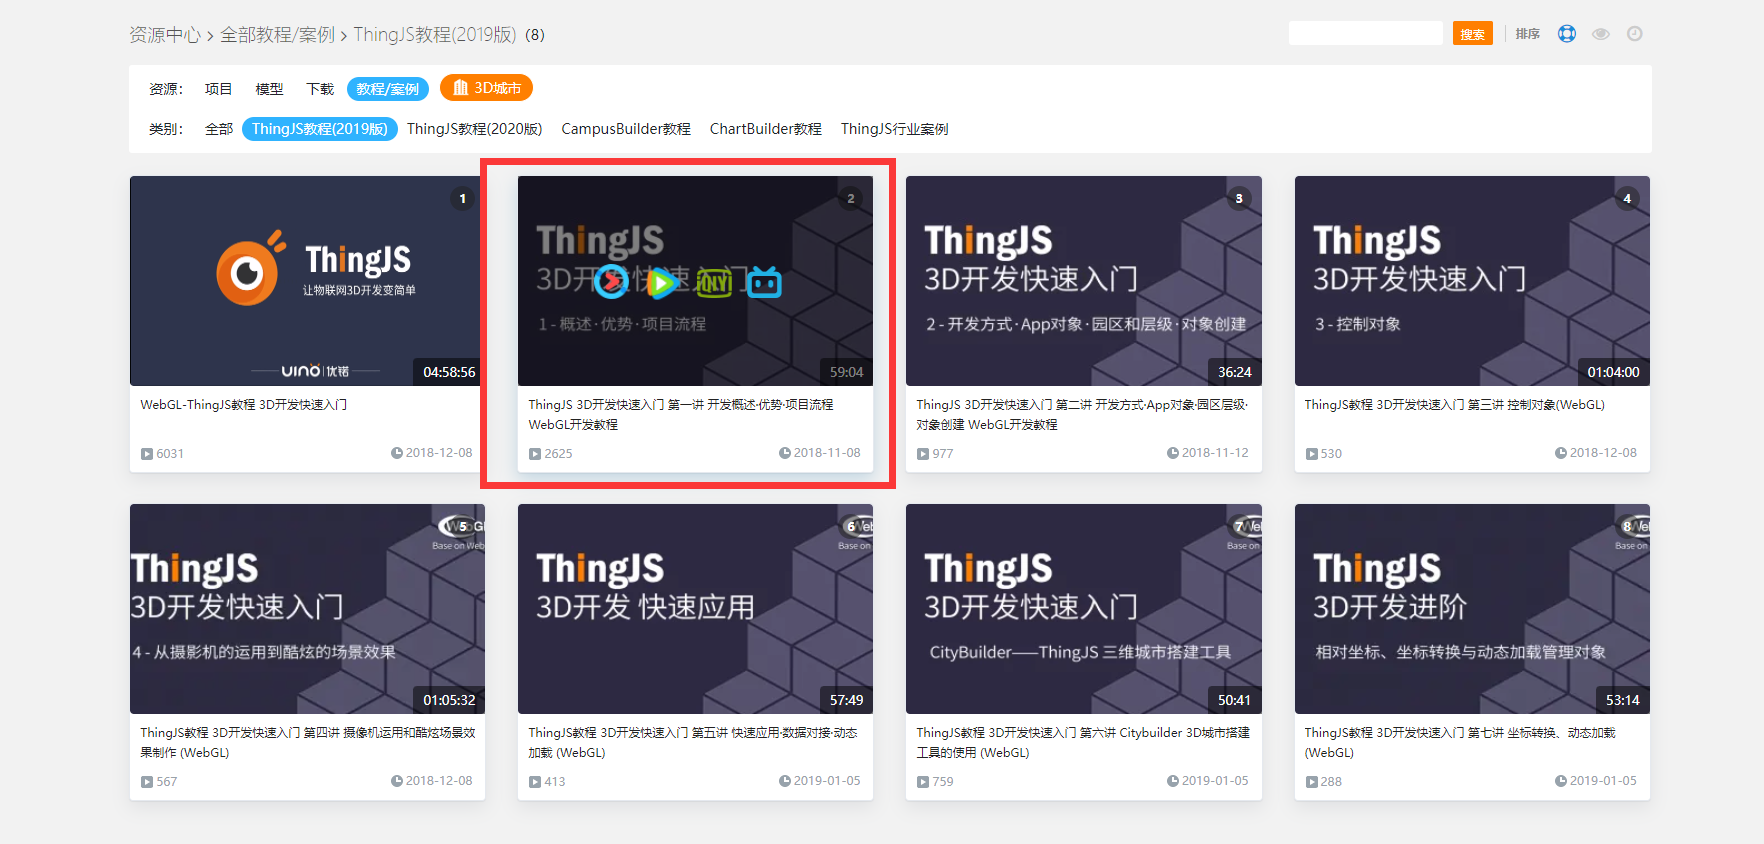Open title 第一讲 开发概述·优势·项目流程
Viewport: 1764px width, 844px height.
pos(681,414)
